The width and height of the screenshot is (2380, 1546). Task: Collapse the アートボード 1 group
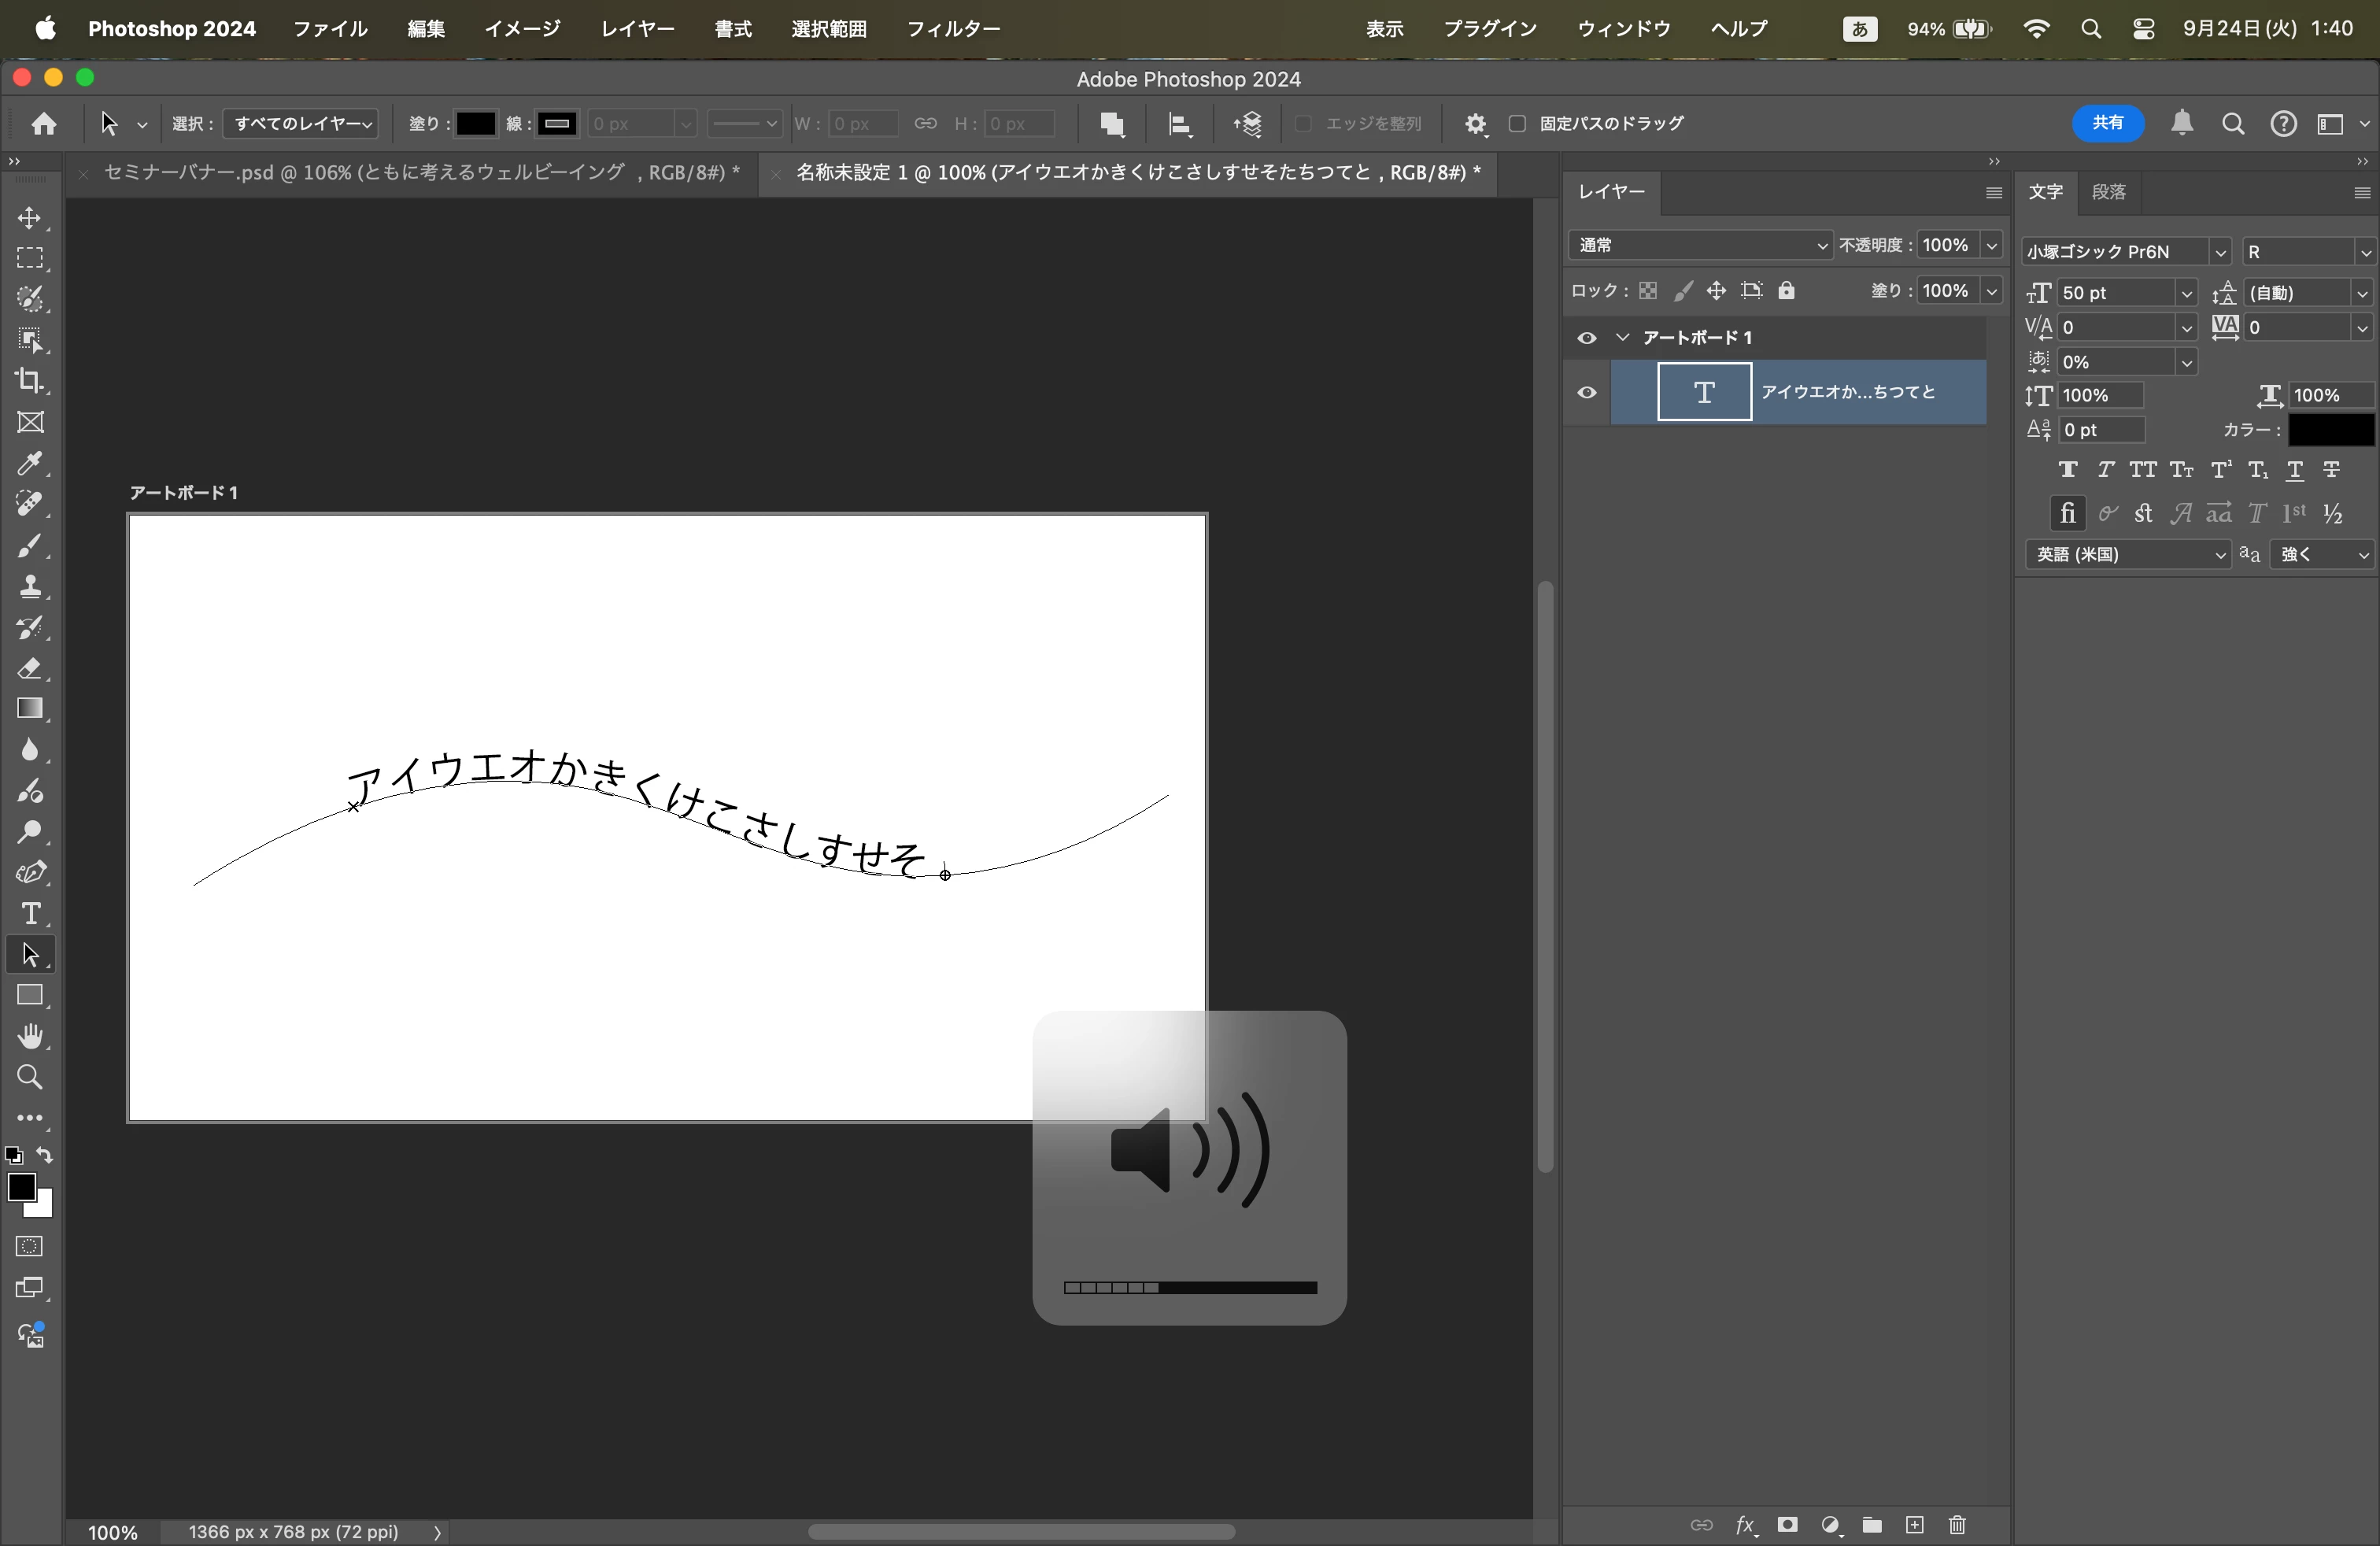tap(1623, 338)
